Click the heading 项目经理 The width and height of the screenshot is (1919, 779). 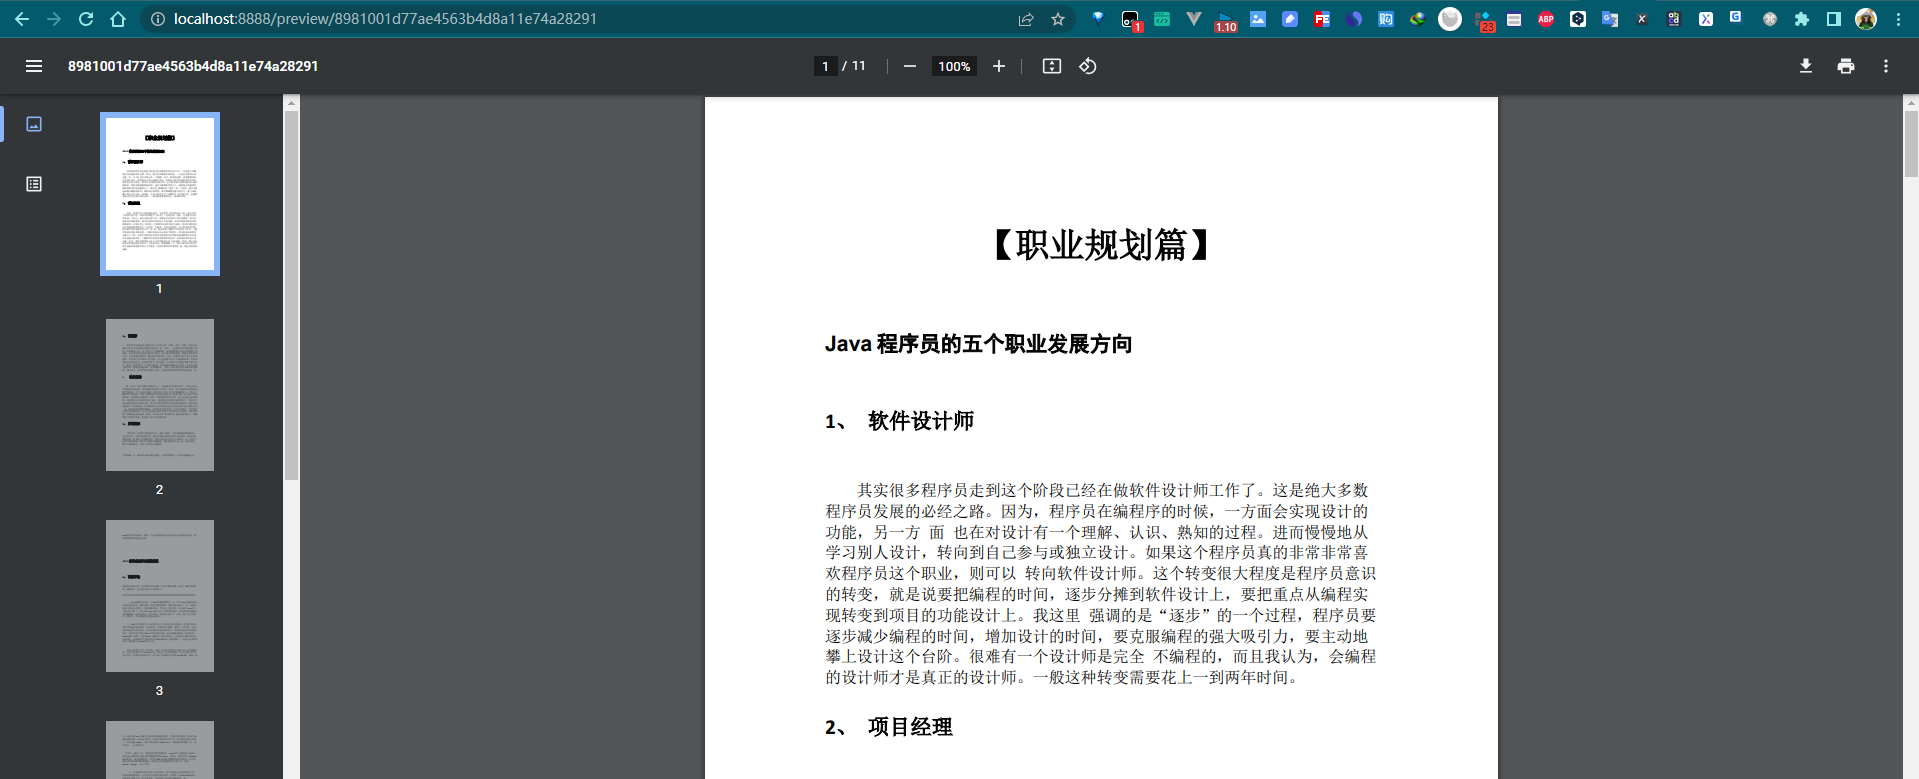pyautogui.click(x=910, y=727)
